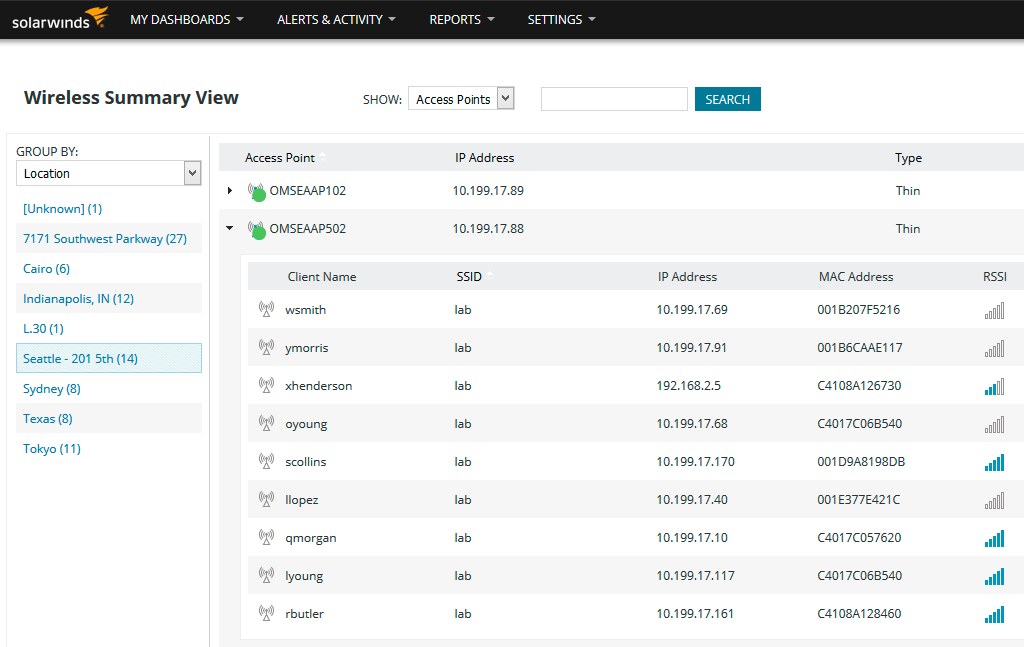Image resolution: width=1024 pixels, height=647 pixels.
Task: Click the RSSI signal bars for ymorris
Action: click(994, 349)
